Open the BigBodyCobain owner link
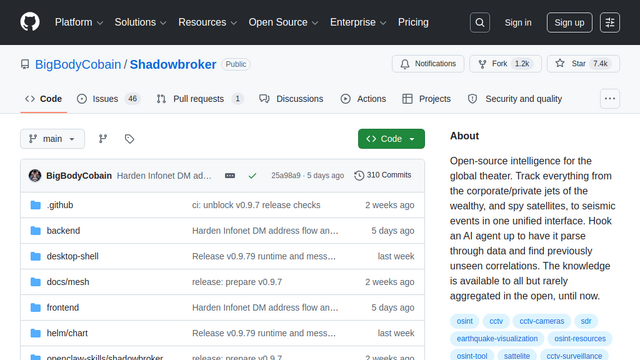 tap(78, 64)
